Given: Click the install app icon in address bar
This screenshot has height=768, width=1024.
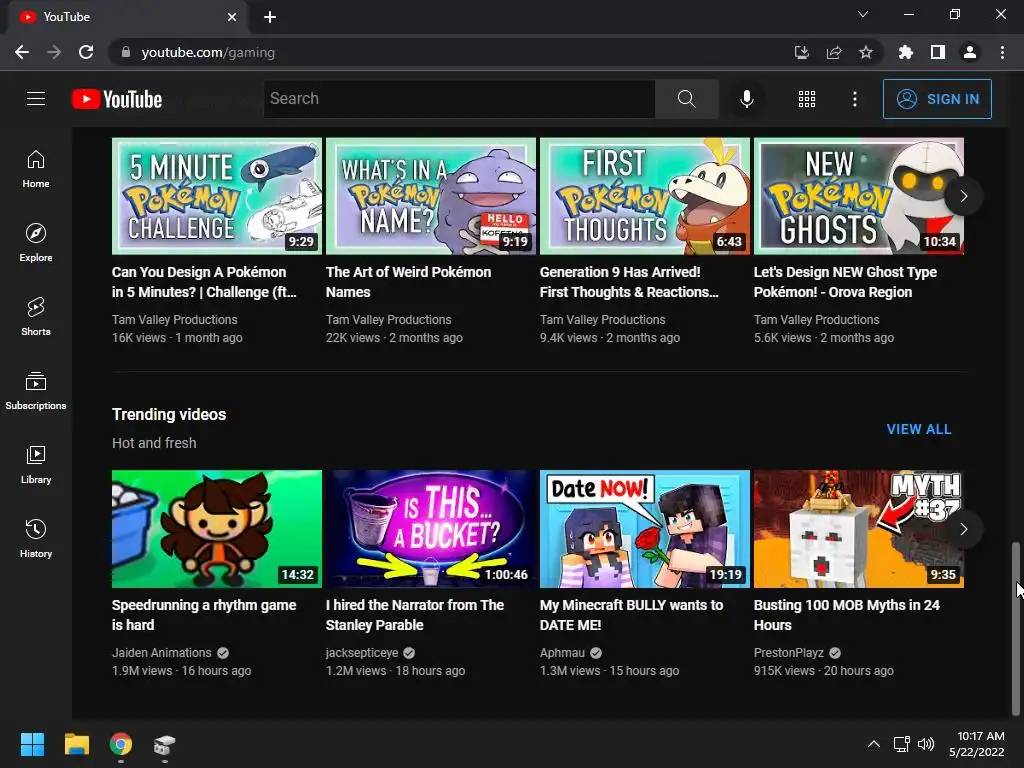Looking at the screenshot, I should (801, 52).
